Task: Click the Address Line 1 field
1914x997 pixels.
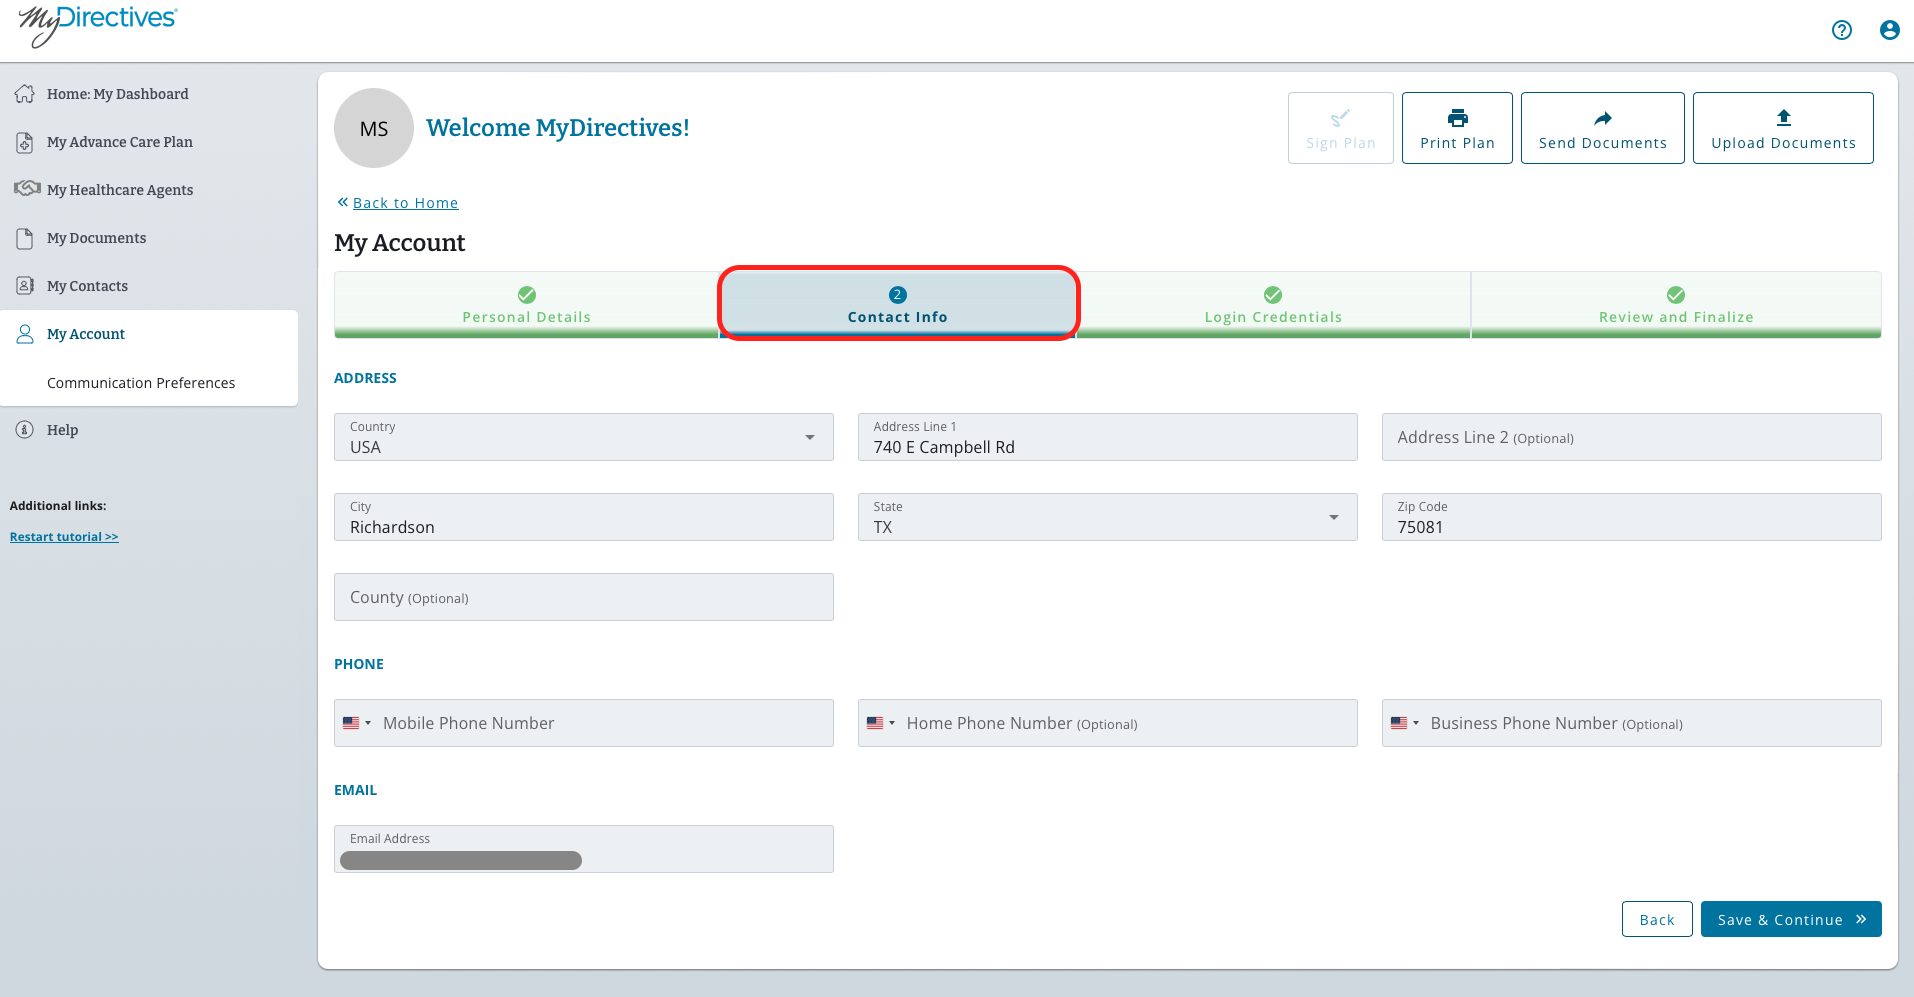Action: click(1108, 437)
